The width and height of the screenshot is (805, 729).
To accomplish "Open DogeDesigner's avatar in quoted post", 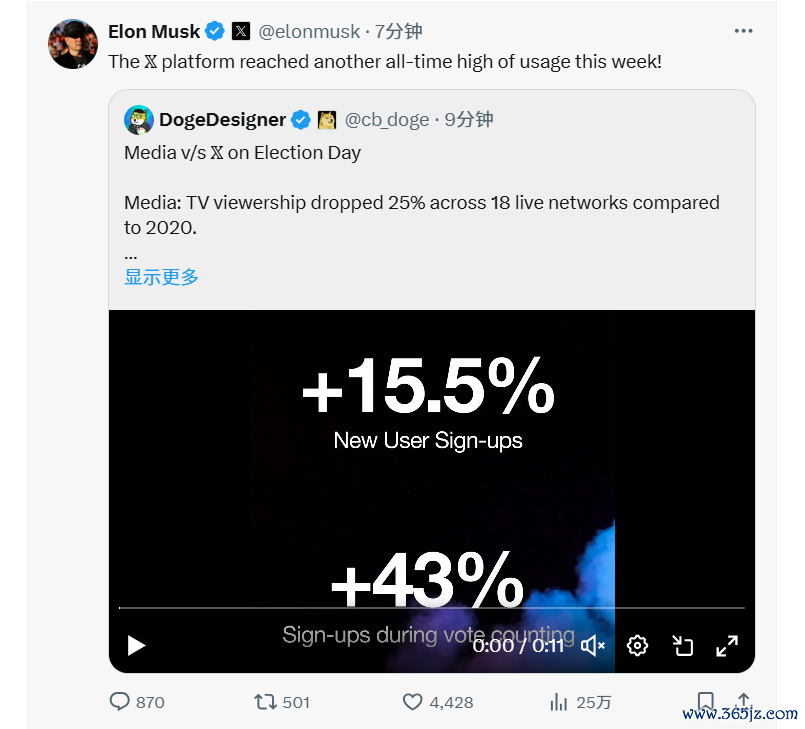I will pos(138,120).
